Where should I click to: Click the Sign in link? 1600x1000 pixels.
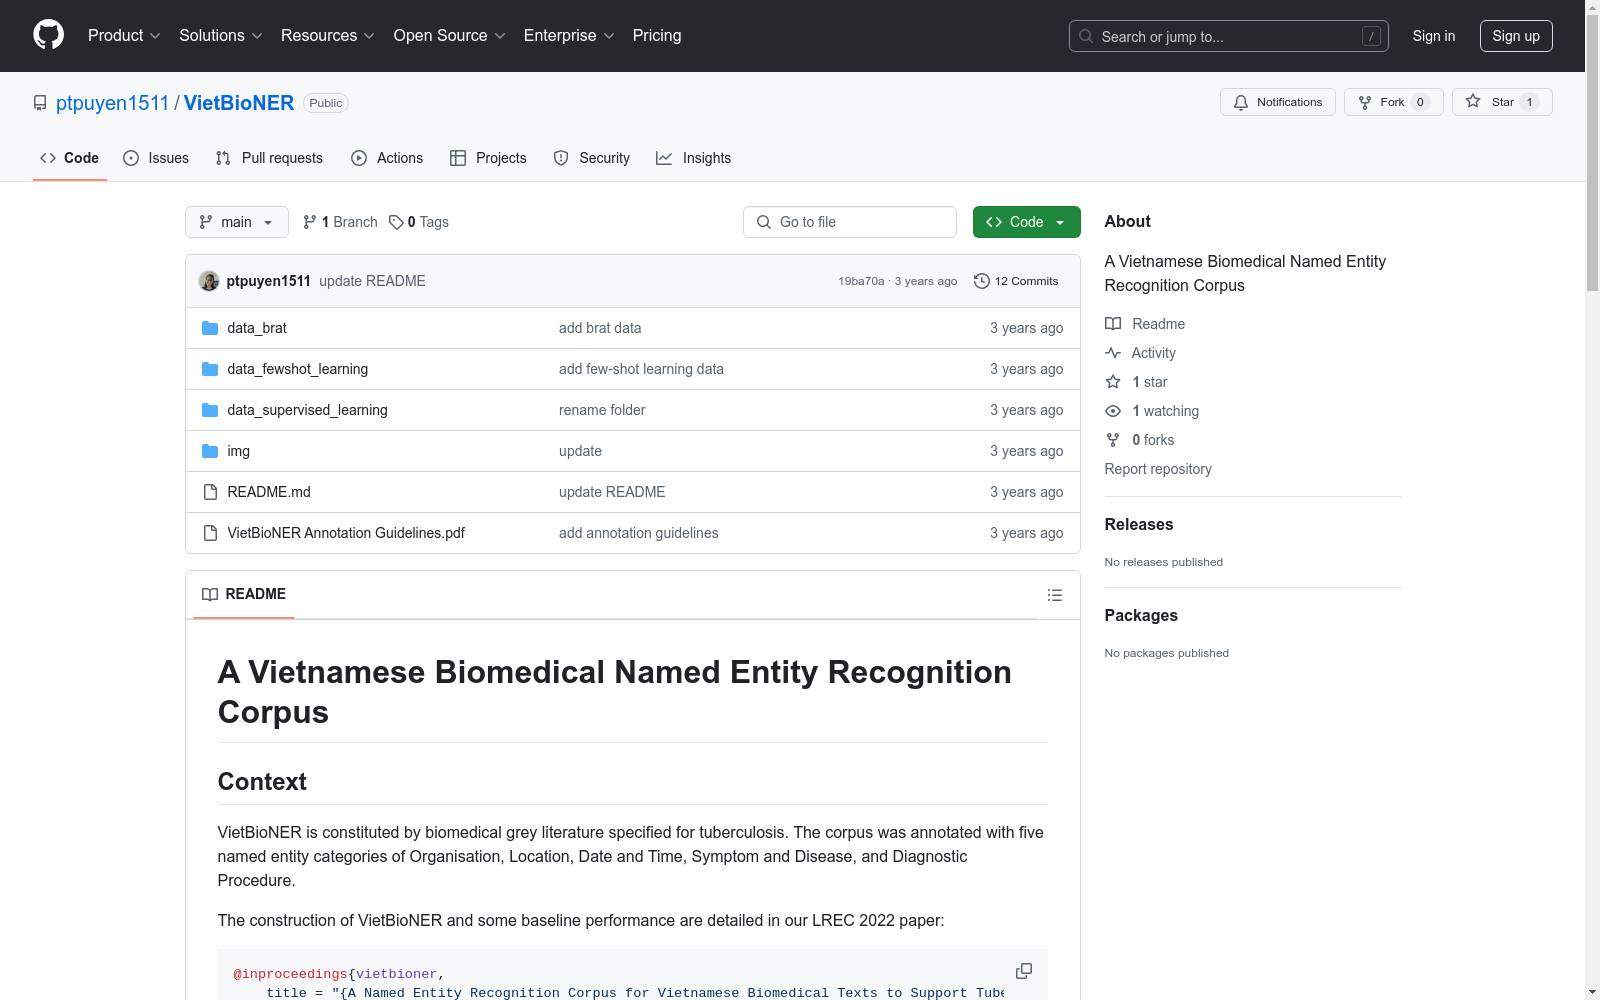1434,36
